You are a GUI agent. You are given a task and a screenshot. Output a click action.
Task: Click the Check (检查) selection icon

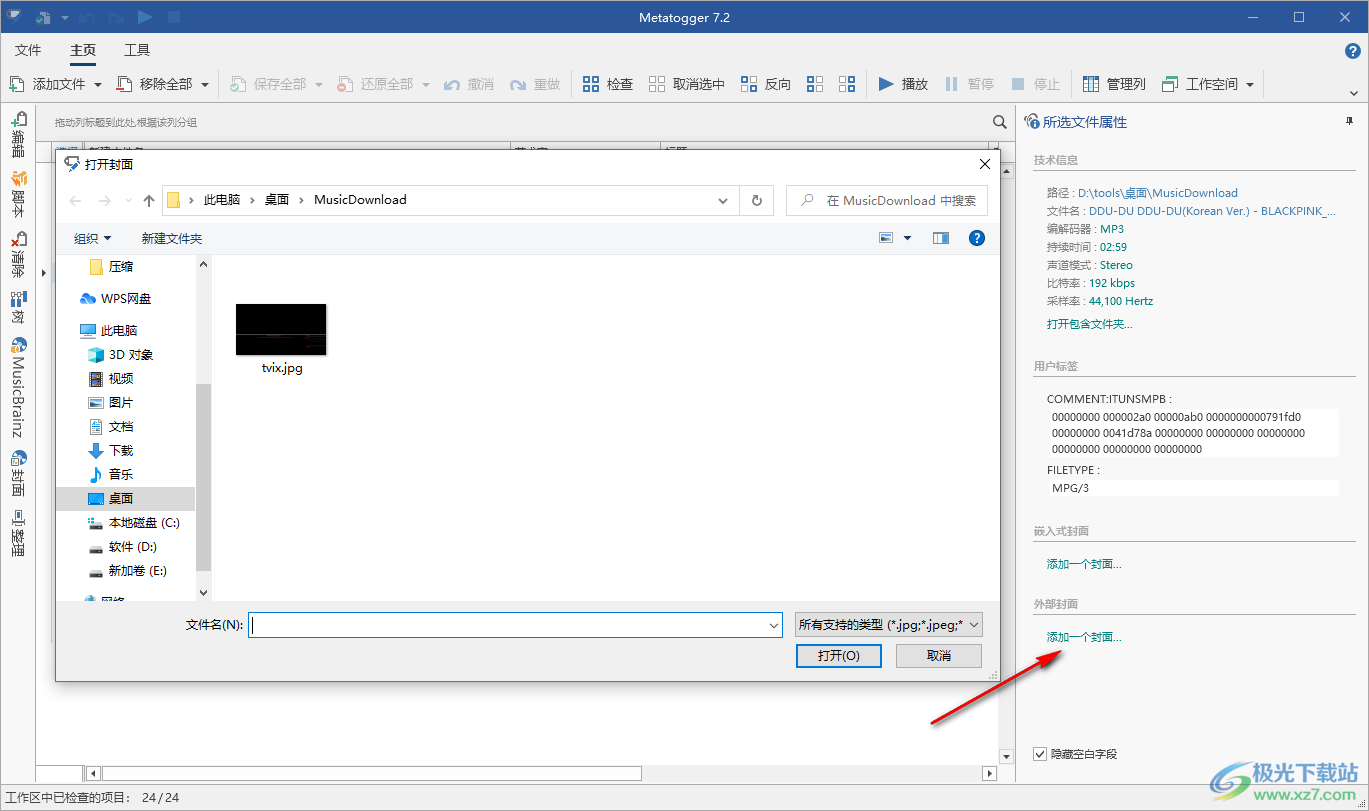click(591, 84)
